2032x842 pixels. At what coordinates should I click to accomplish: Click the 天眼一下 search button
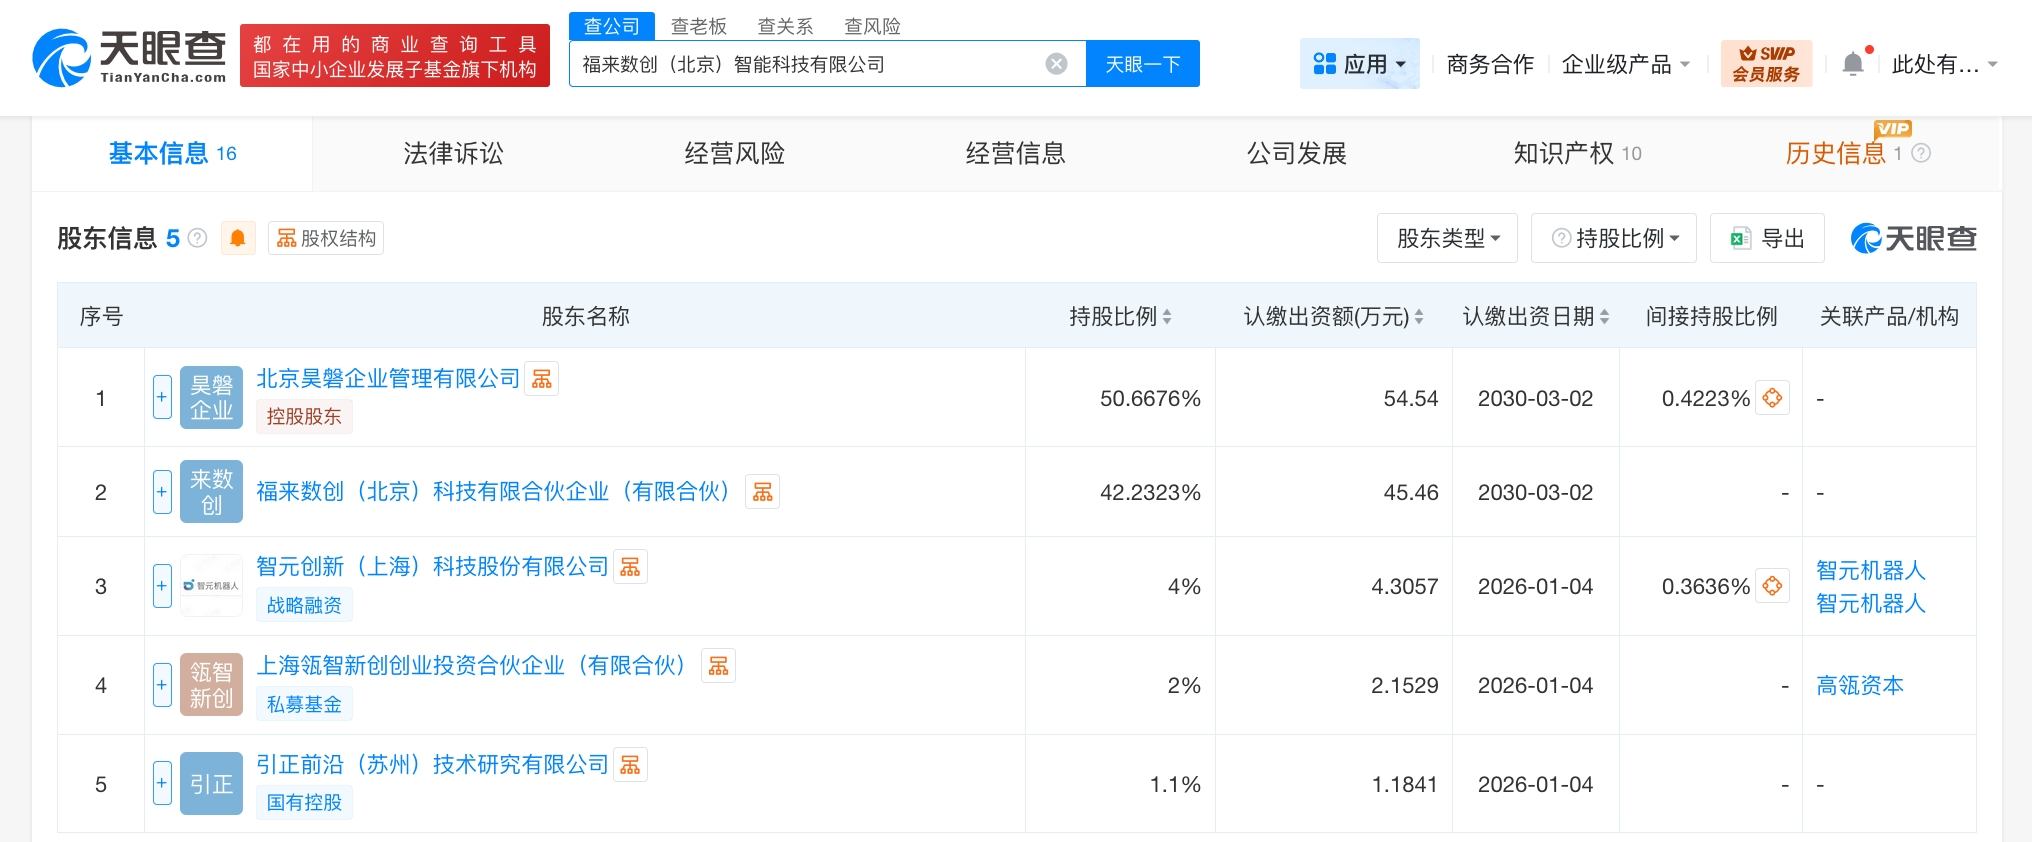pos(1142,64)
